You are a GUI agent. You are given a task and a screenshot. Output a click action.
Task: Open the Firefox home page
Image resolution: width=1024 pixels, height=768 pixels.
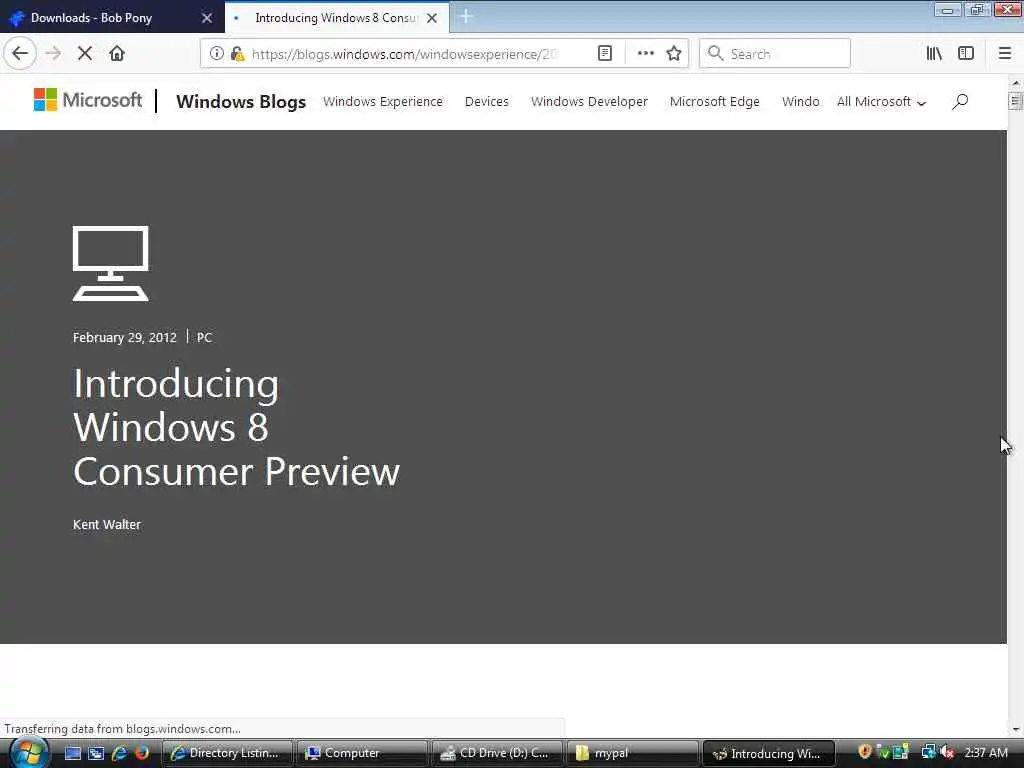point(117,54)
